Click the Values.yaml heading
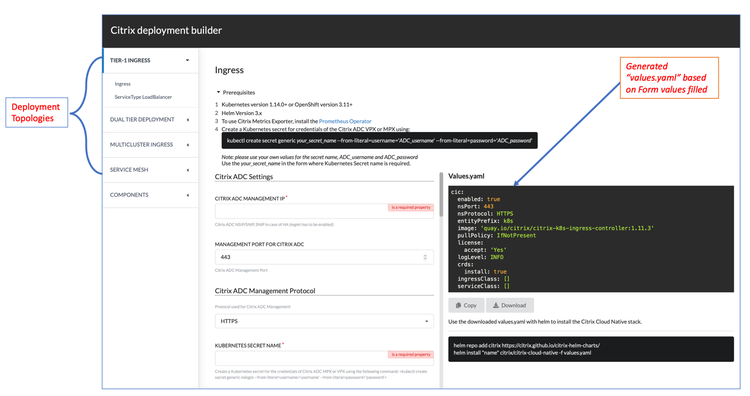Viewport: 750px width, 396px height. [466, 176]
